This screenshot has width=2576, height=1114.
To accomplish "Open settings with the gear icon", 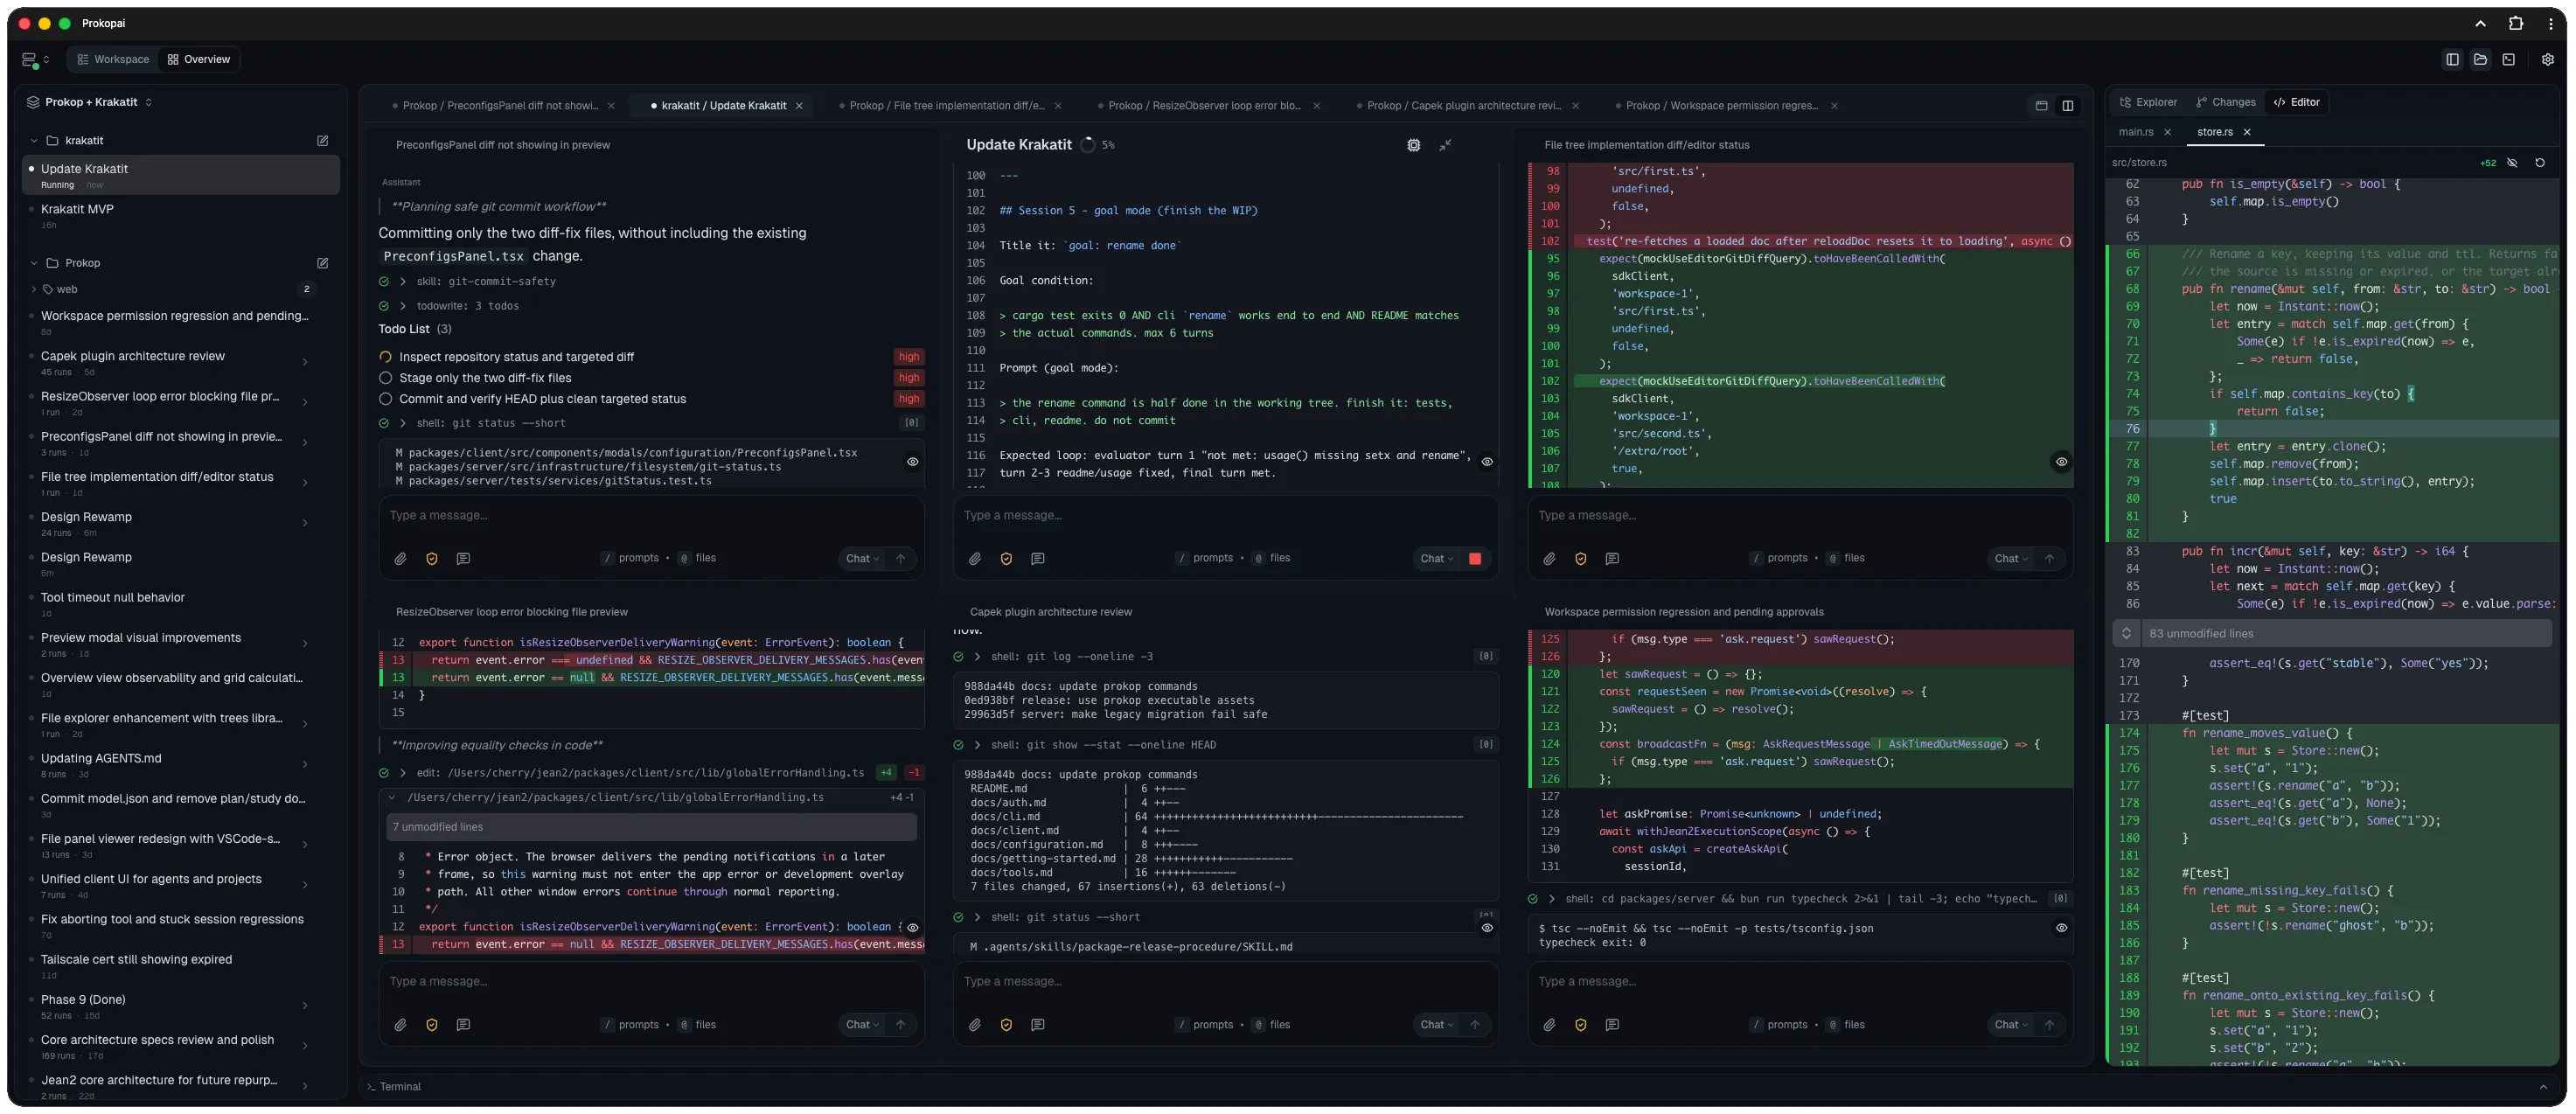I will point(2548,60).
